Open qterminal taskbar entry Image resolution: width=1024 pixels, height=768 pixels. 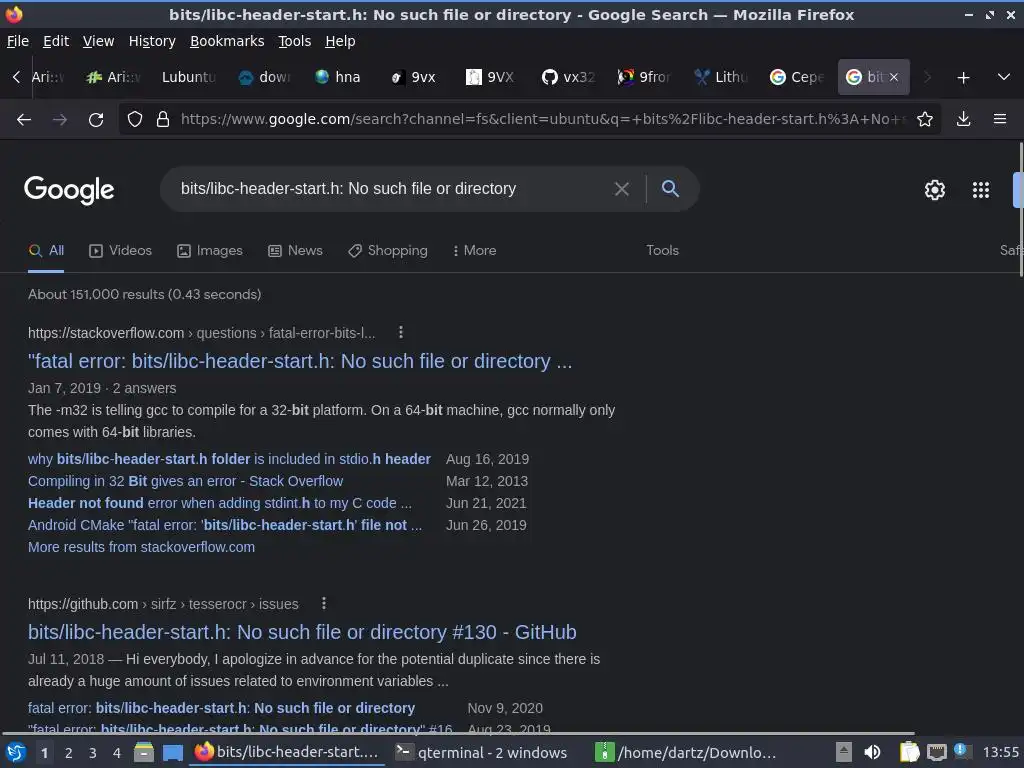tap(483, 752)
